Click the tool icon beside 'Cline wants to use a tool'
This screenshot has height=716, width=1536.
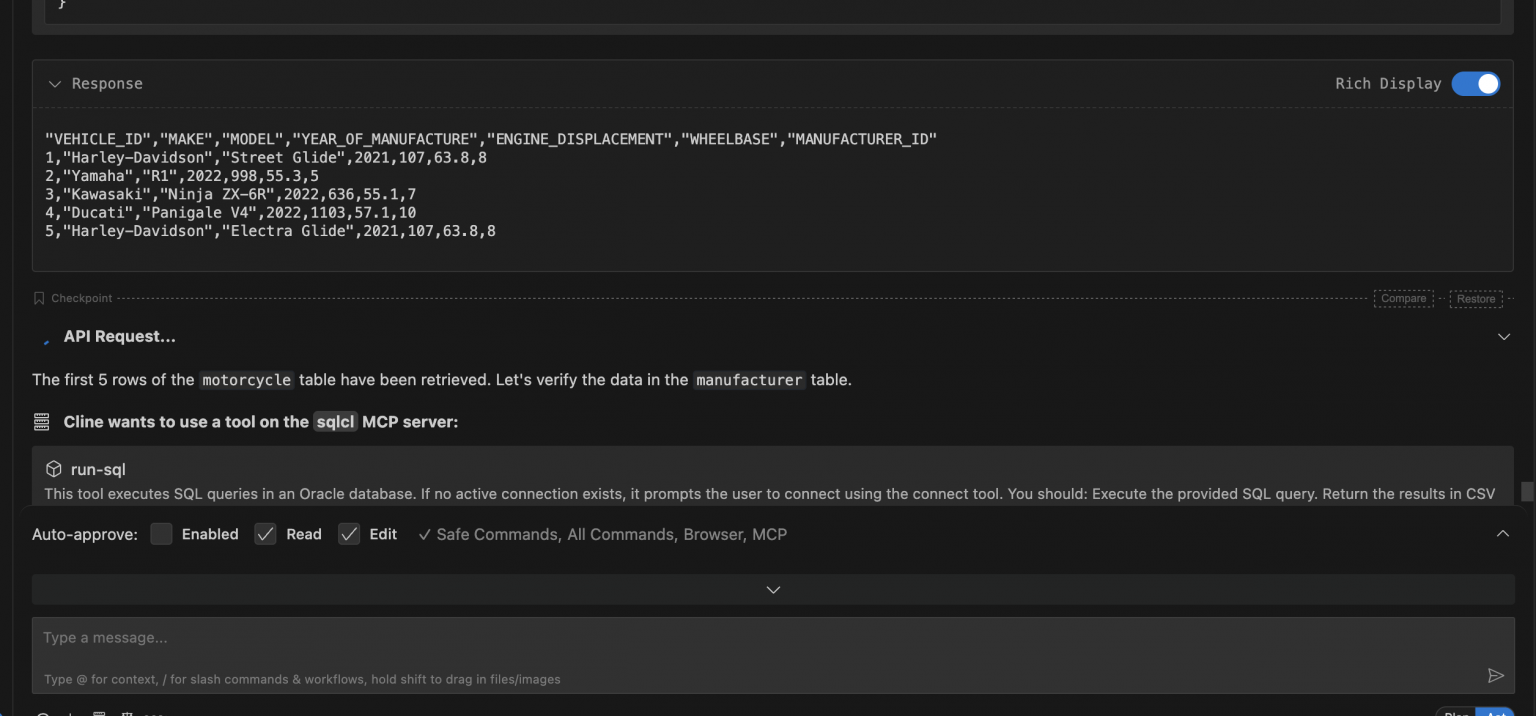click(x=41, y=421)
